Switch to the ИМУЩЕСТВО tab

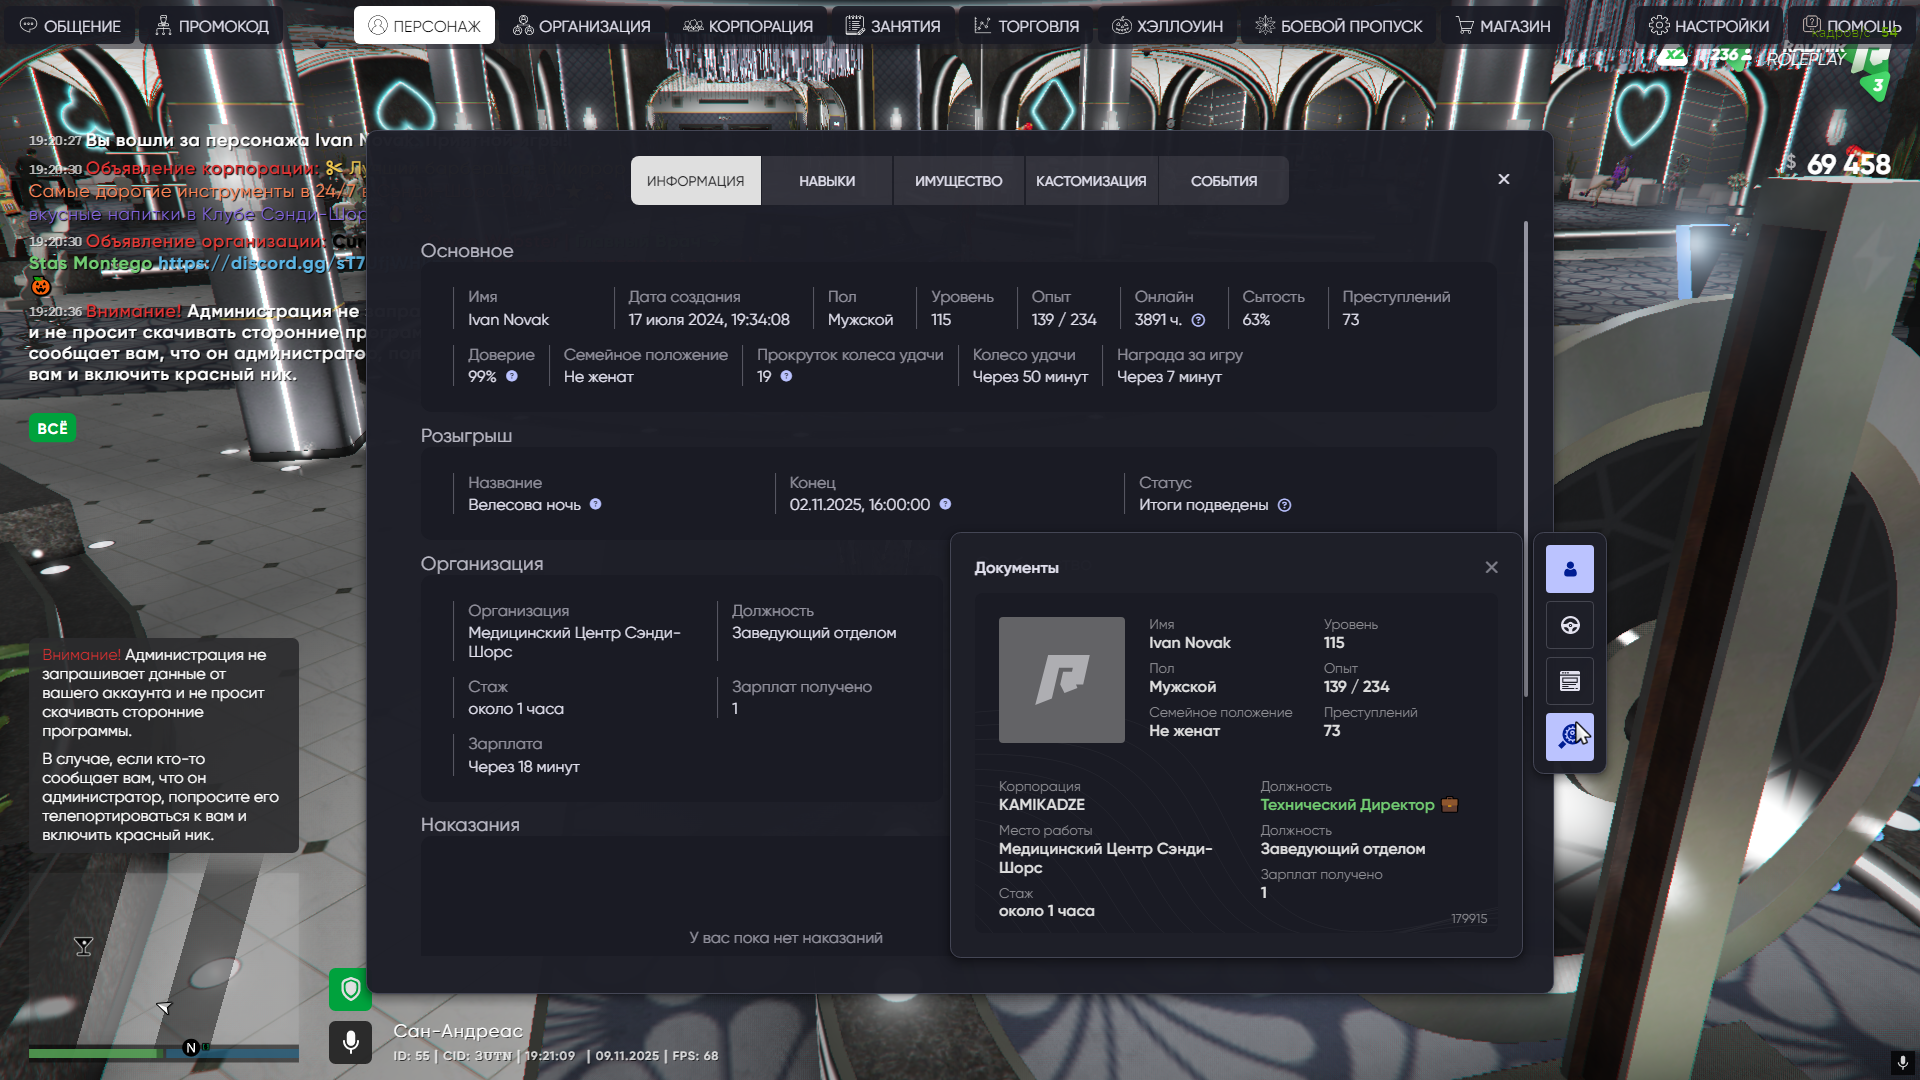coord(958,181)
